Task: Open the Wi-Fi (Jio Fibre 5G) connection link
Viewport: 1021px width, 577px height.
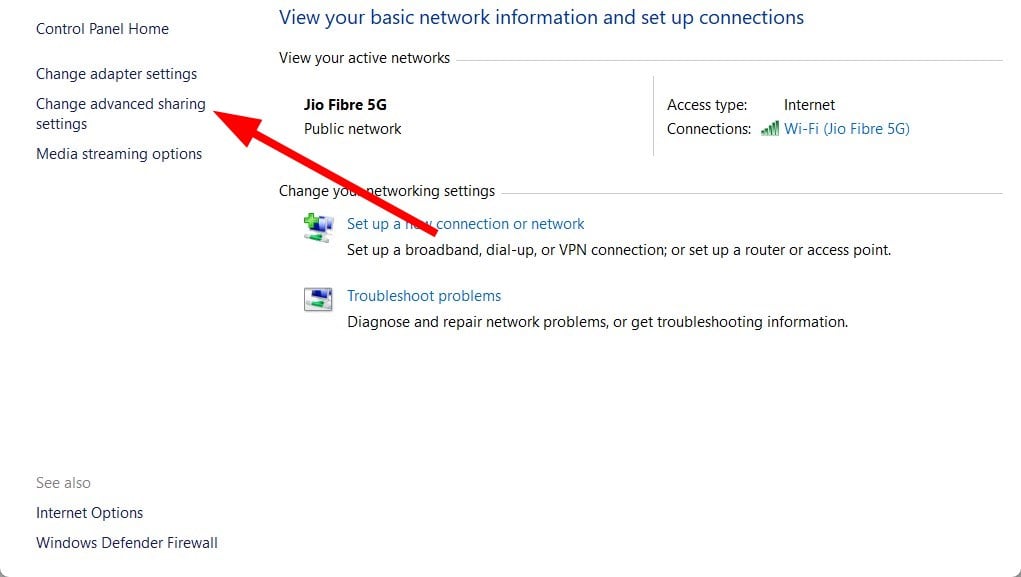Action: tap(846, 128)
